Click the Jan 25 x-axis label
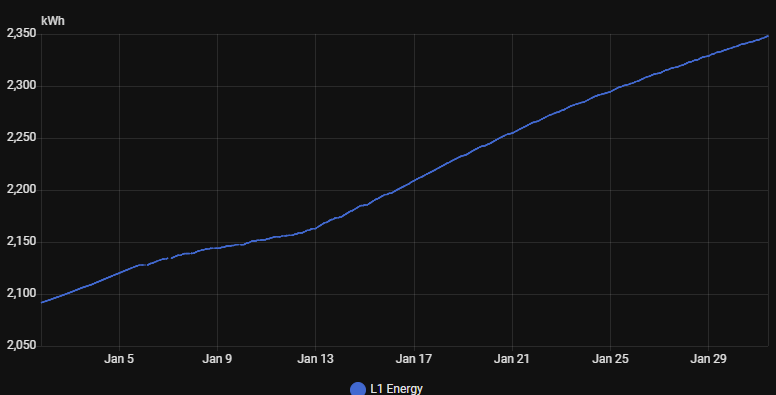Viewport: 776px width, 395px height. pos(610,359)
